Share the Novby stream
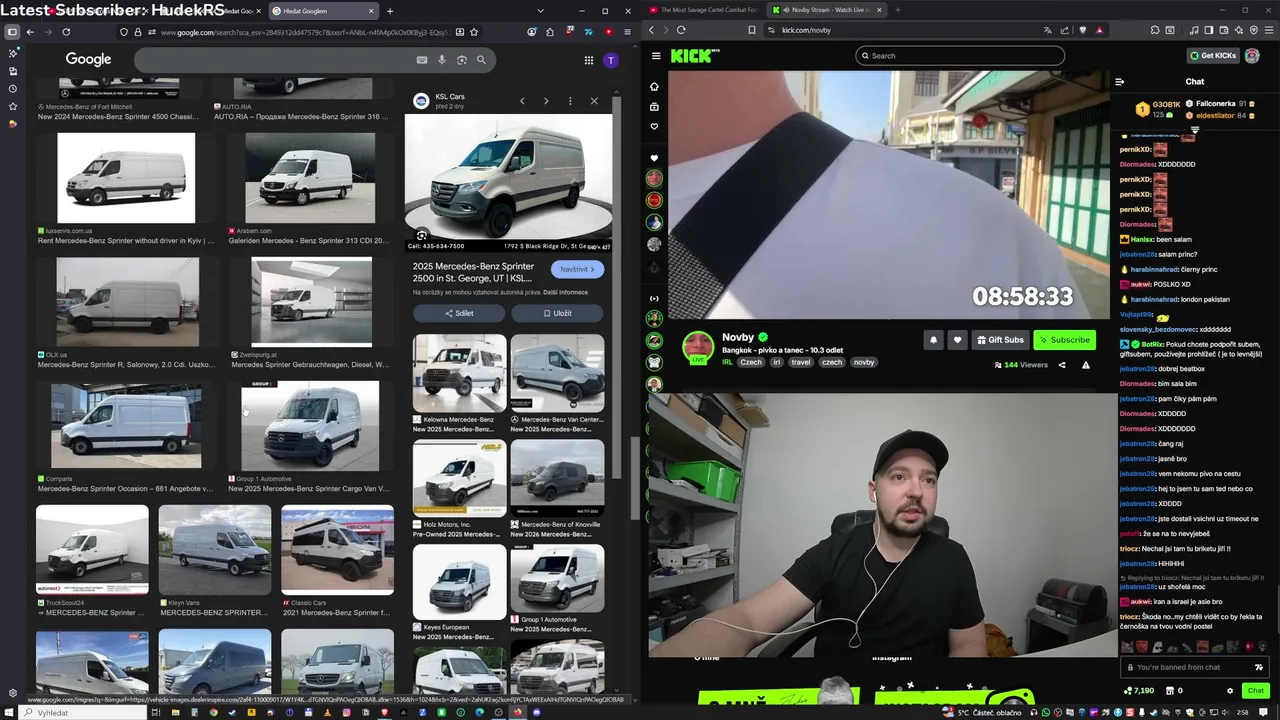The height and width of the screenshot is (720, 1280). (x=1062, y=365)
